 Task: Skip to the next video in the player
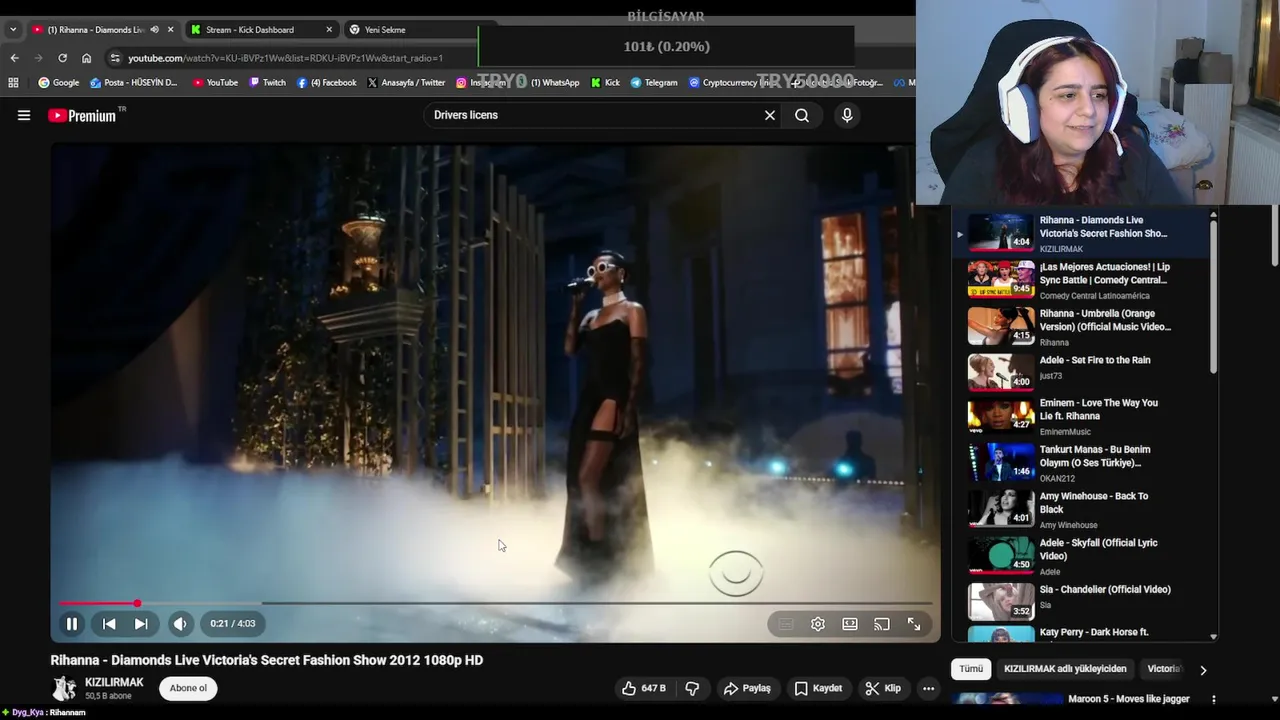(x=141, y=624)
